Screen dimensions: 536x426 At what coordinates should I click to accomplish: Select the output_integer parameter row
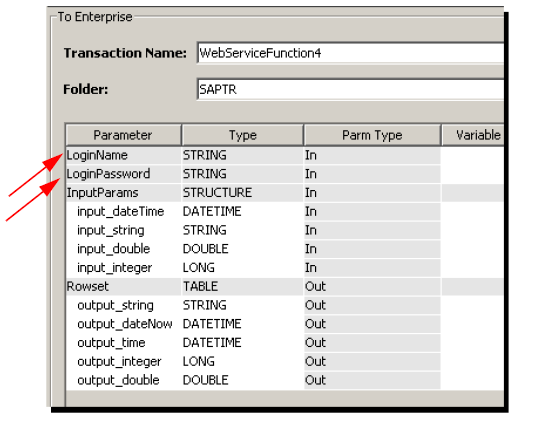click(285, 362)
